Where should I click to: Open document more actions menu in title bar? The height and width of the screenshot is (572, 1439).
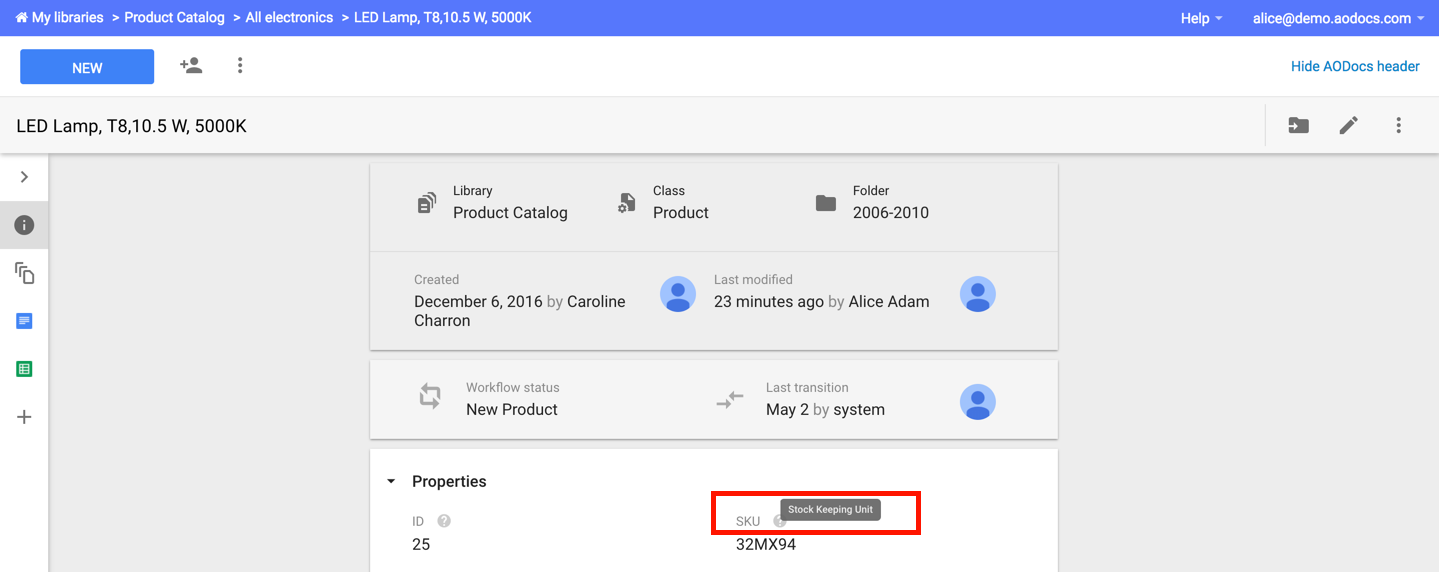click(1398, 125)
